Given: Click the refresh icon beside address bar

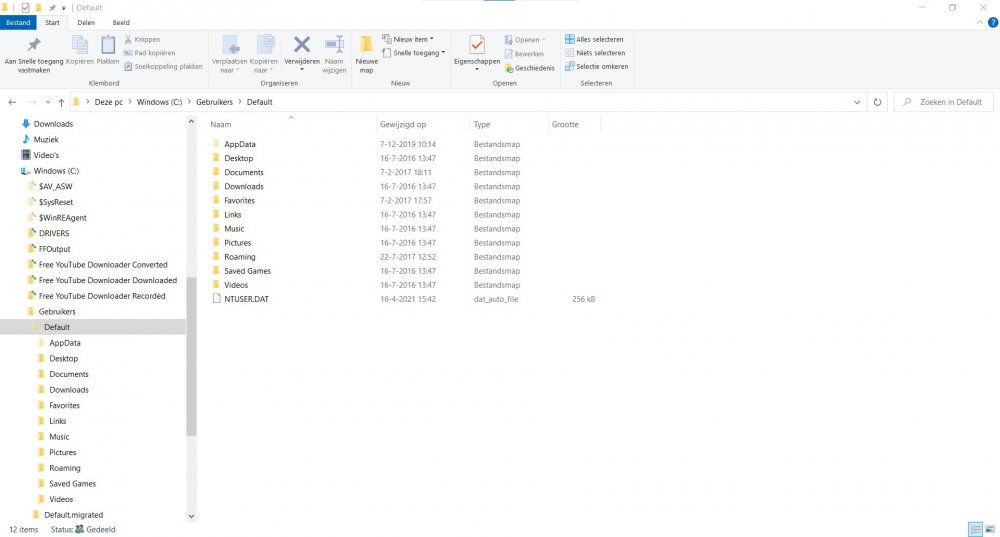Looking at the screenshot, I should click(877, 102).
